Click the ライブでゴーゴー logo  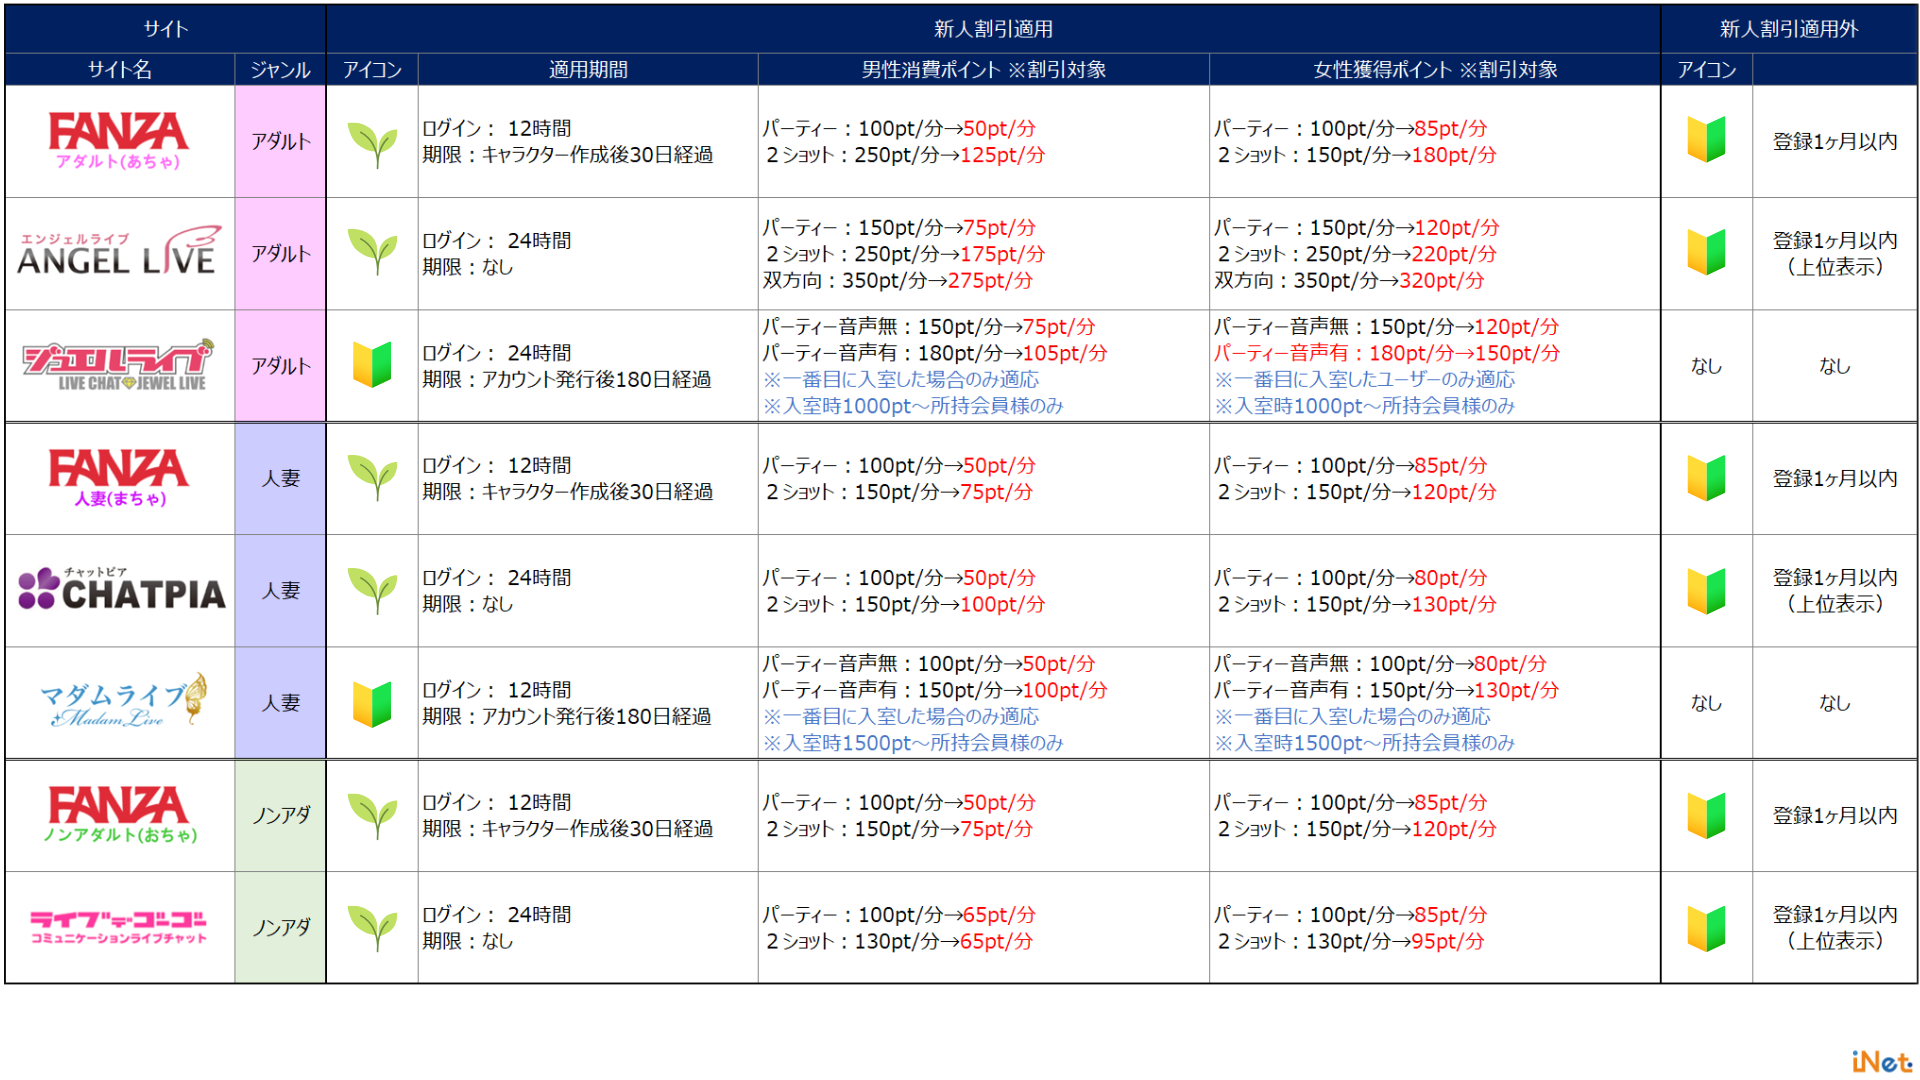click(x=118, y=927)
